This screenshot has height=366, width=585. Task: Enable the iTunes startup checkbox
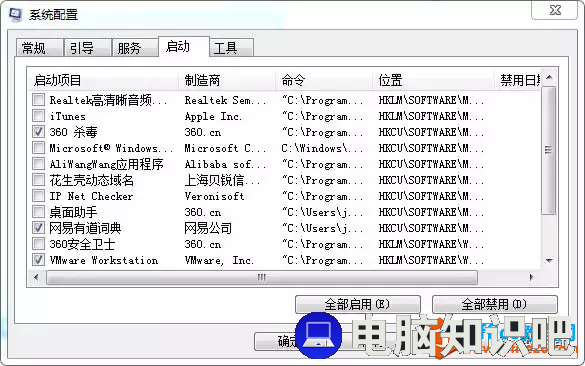(x=38, y=116)
